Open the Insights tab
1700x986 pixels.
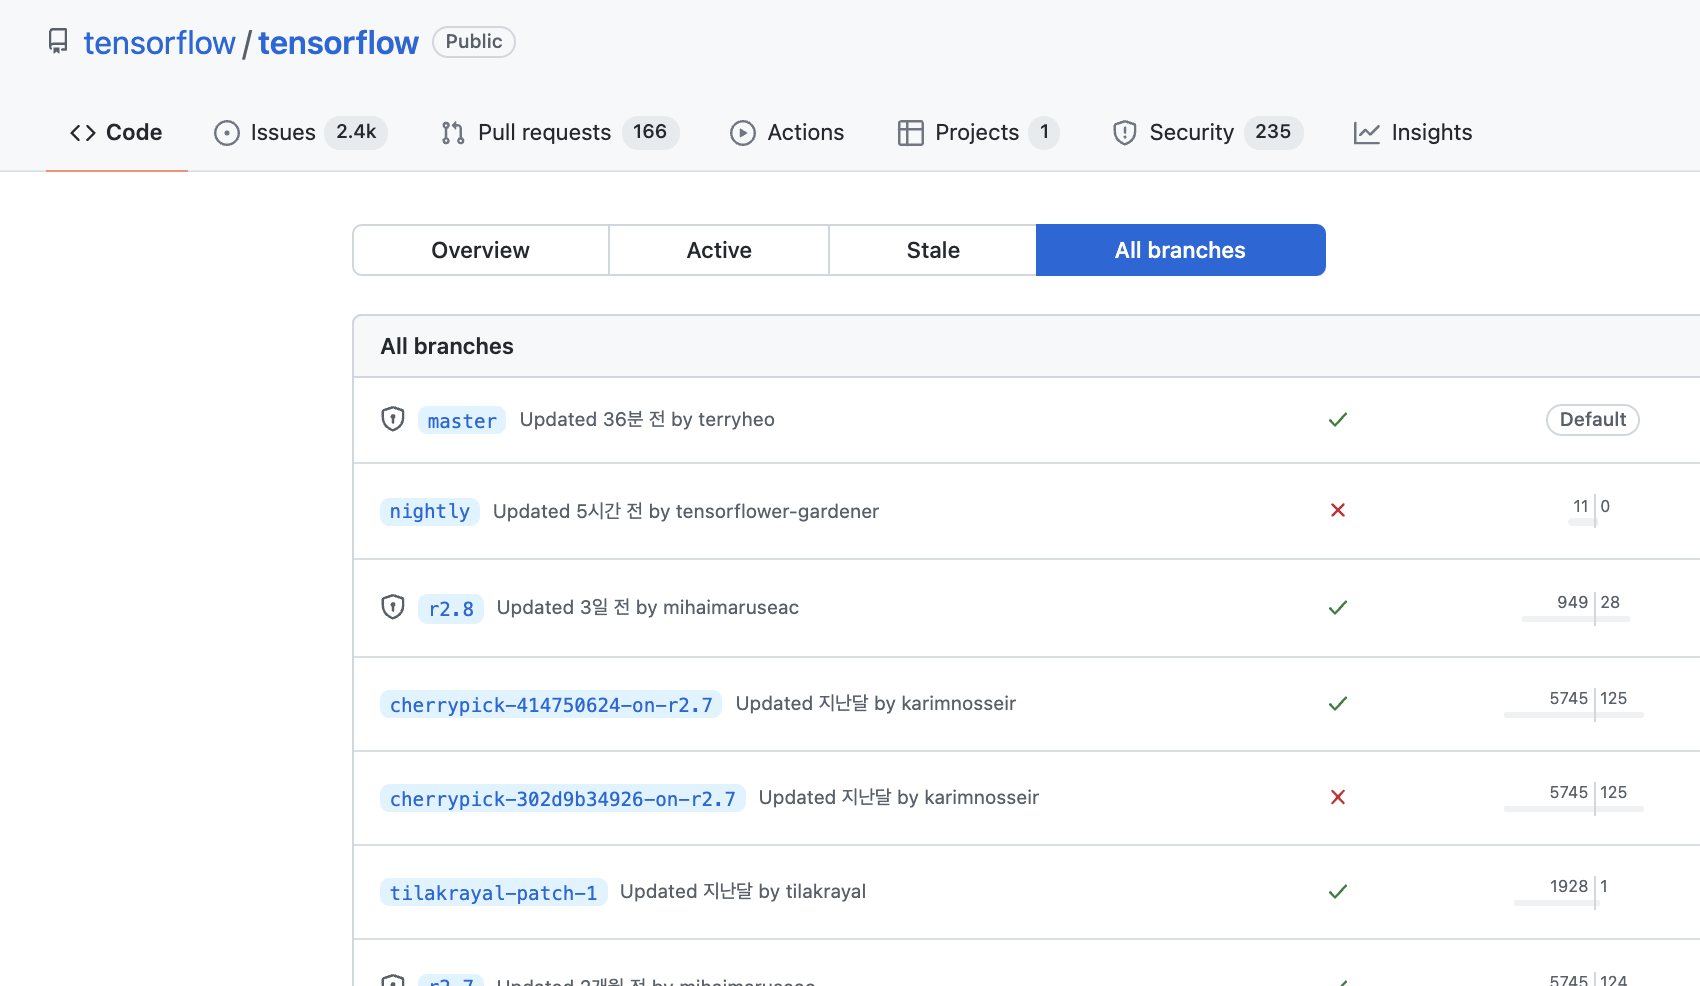coord(1412,133)
